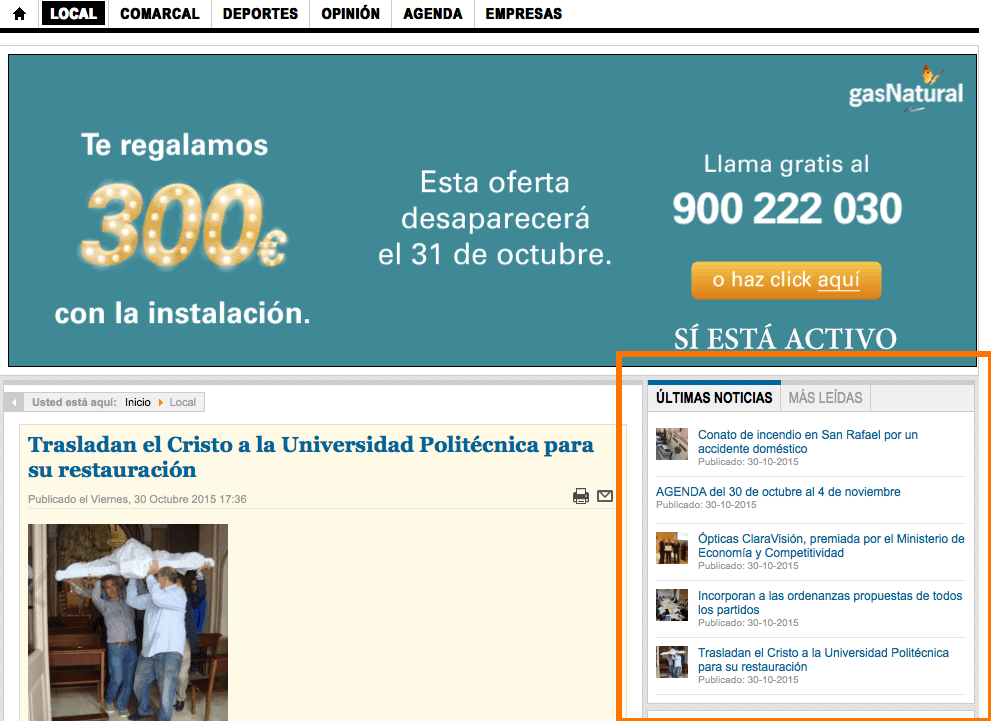
Task: Print the article with the printer icon
Action: [x=581, y=496]
